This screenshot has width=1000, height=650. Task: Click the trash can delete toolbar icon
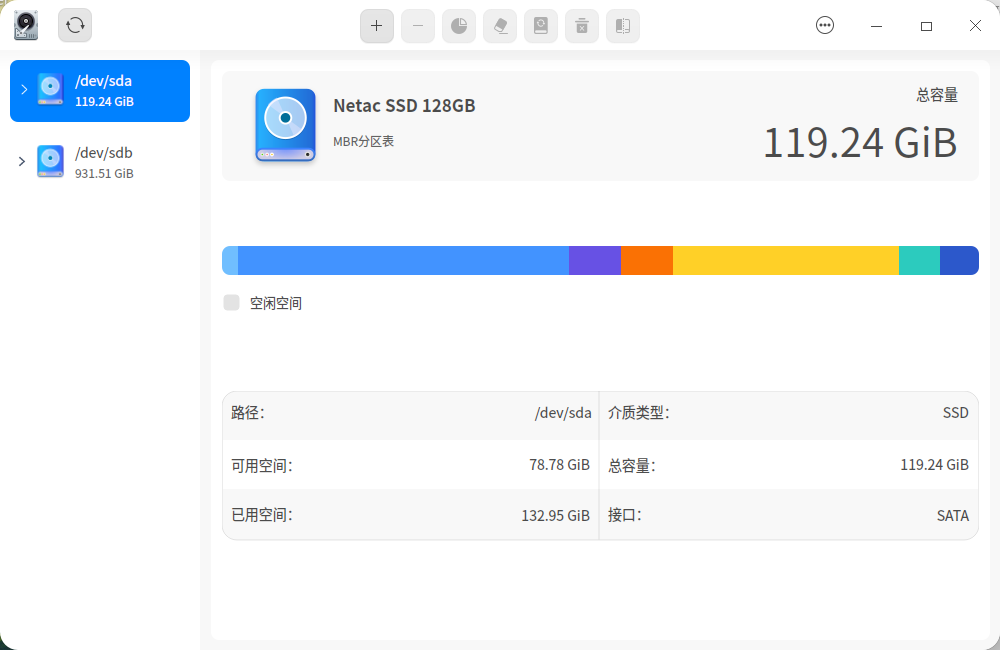tap(582, 26)
